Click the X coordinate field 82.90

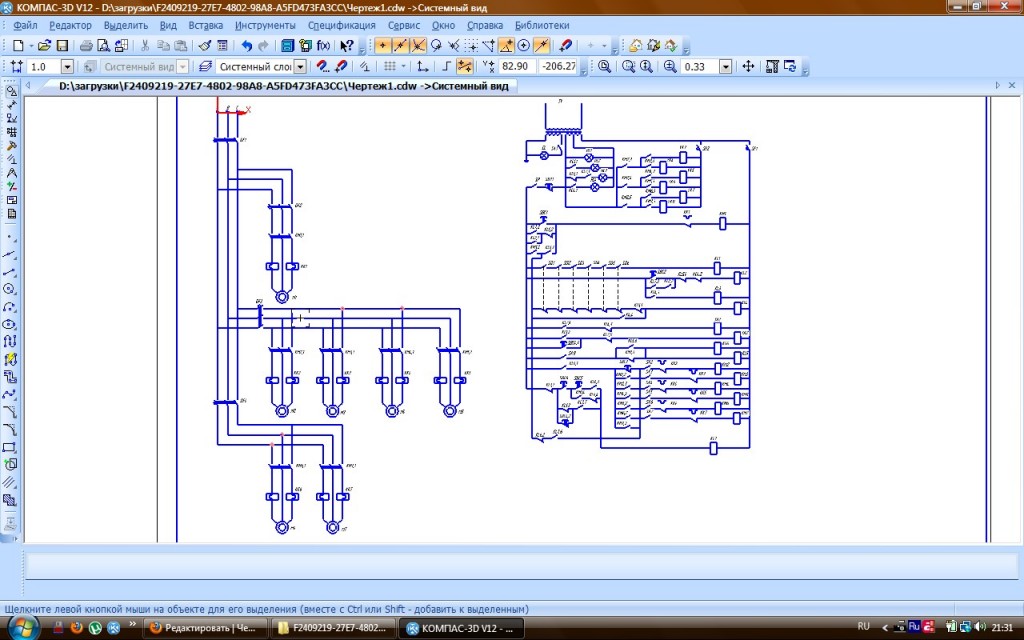pyautogui.click(x=516, y=66)
